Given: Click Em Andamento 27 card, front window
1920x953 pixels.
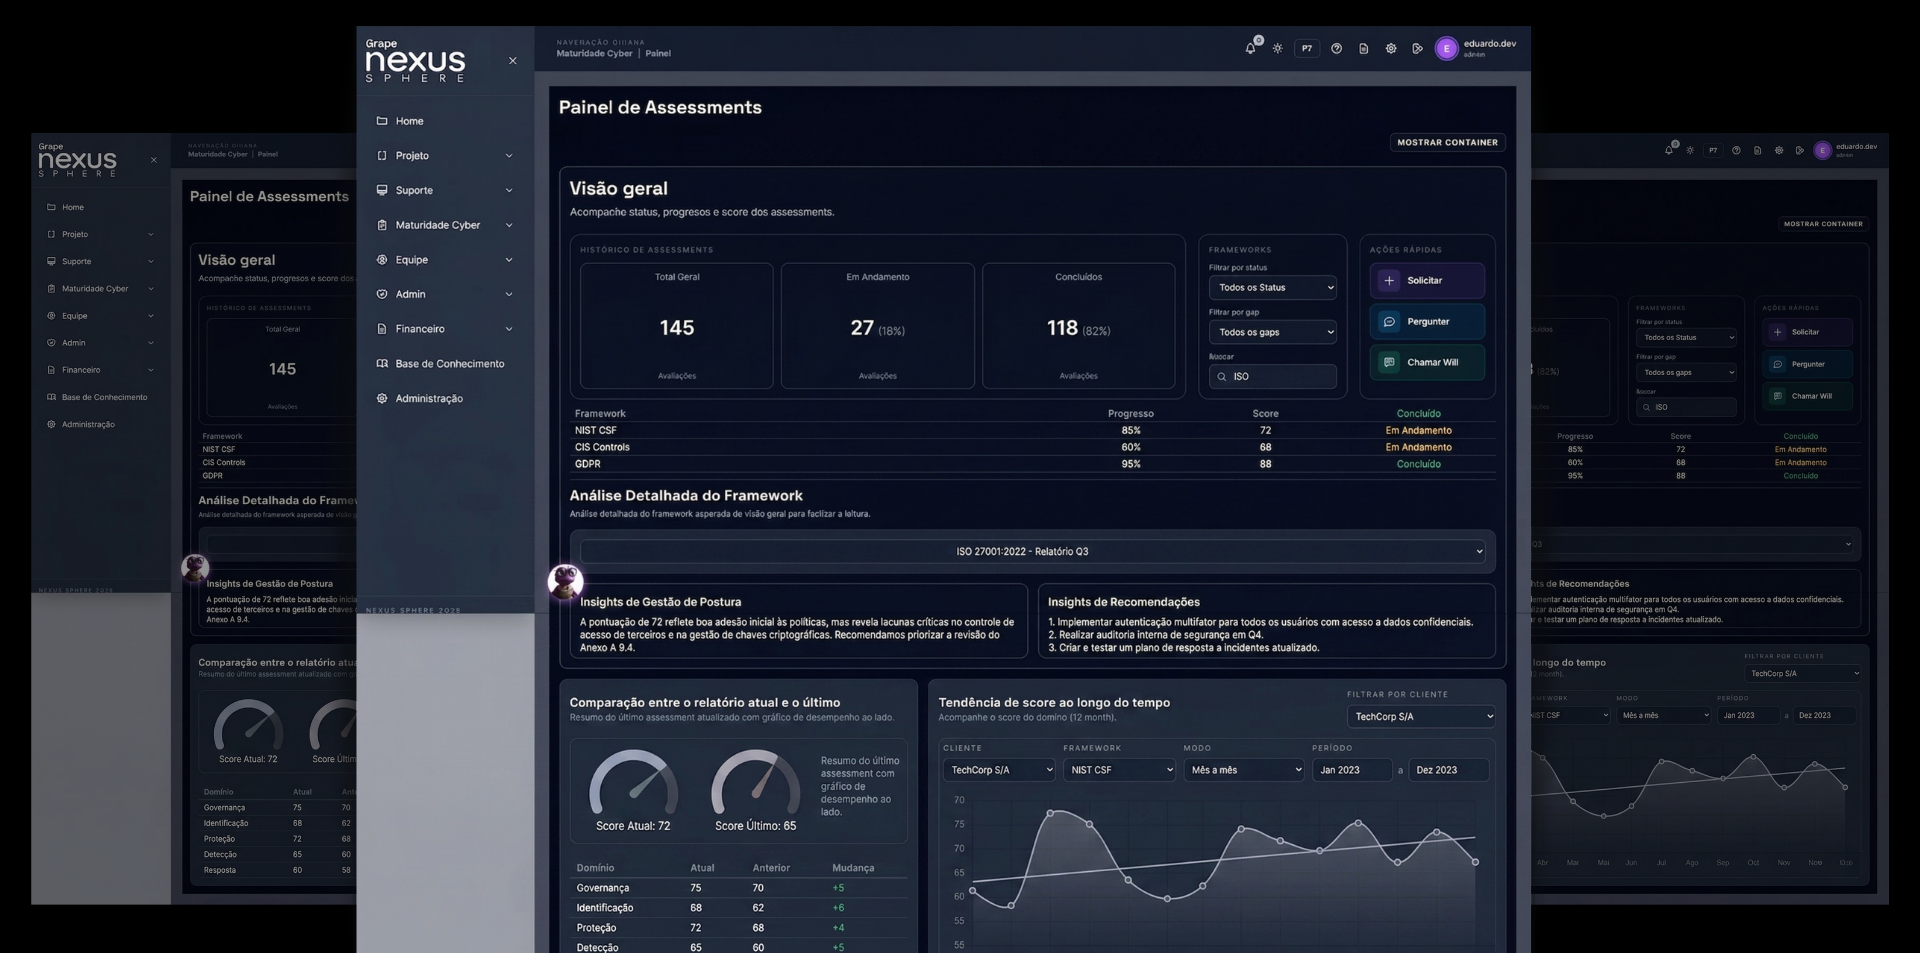Looking at the screenshot, I should click(878, 326).
